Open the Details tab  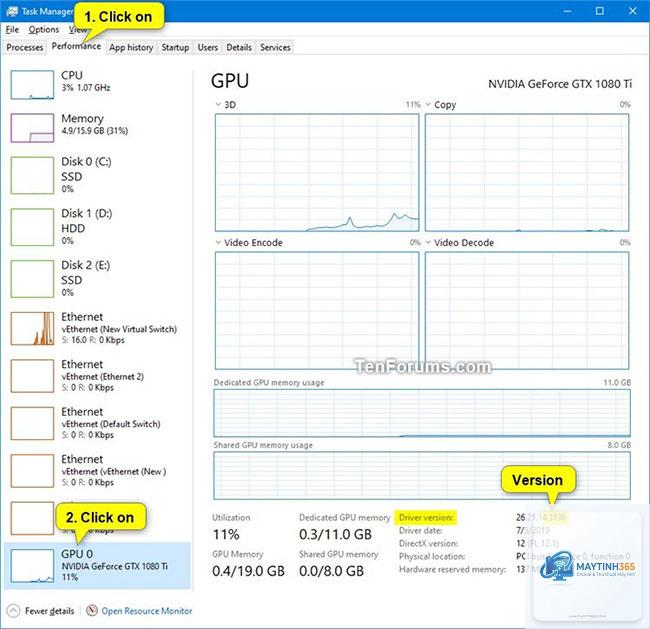point(239,48)
